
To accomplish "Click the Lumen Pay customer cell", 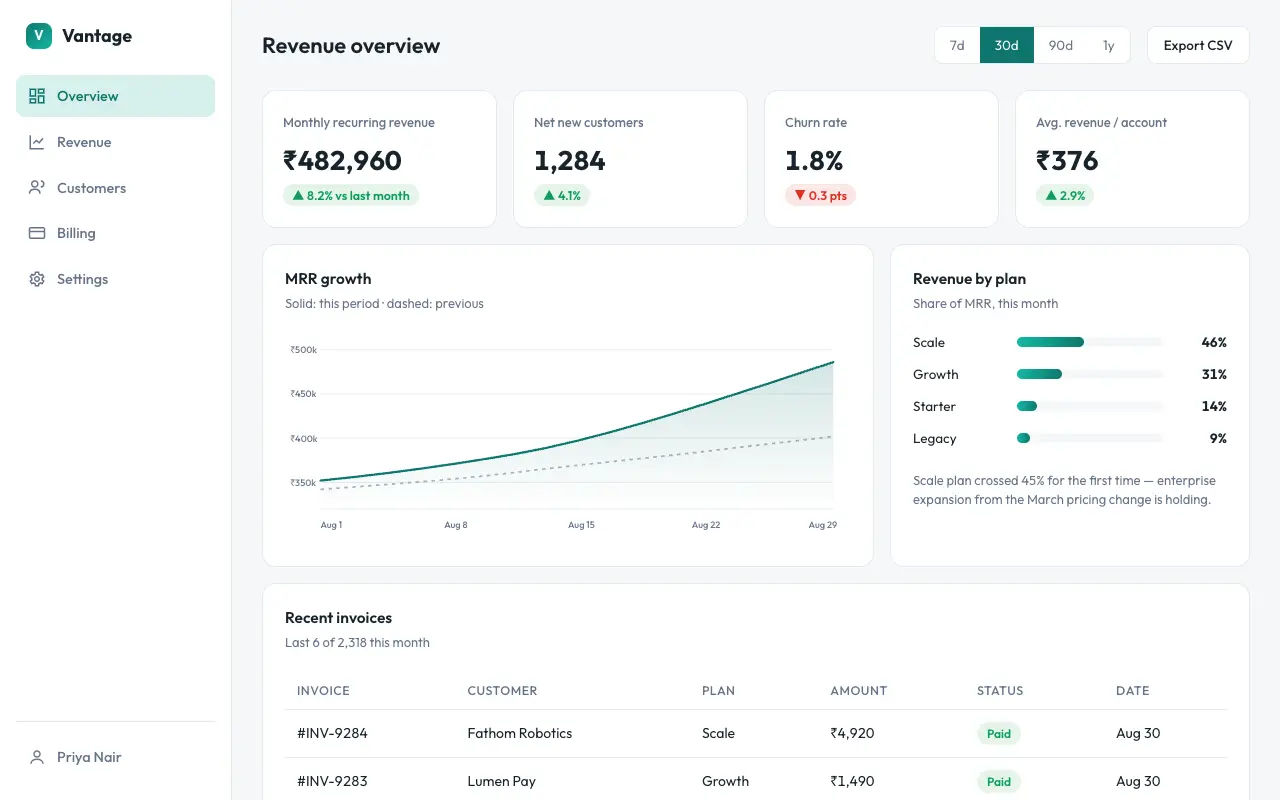I will (x=501, y=781).
